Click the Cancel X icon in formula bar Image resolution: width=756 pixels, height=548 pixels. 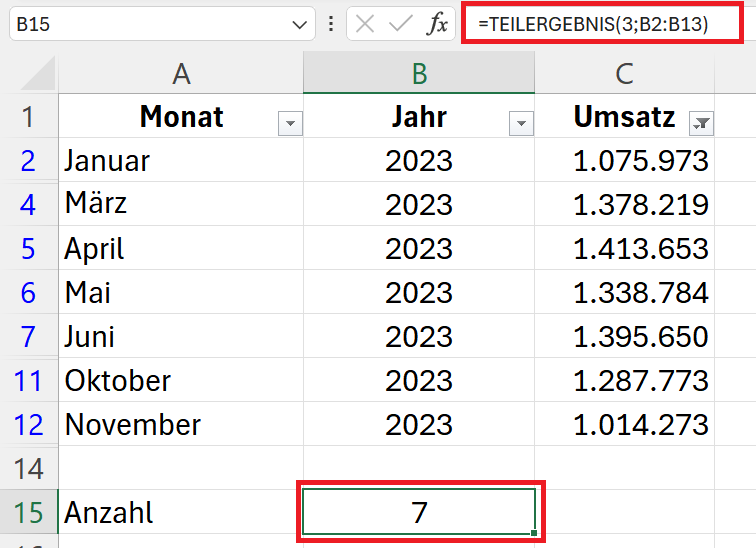364,24
